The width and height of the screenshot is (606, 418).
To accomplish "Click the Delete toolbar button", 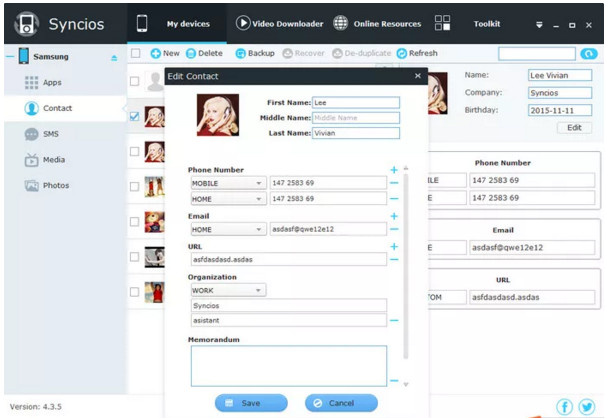I will (x=204, y=53).
